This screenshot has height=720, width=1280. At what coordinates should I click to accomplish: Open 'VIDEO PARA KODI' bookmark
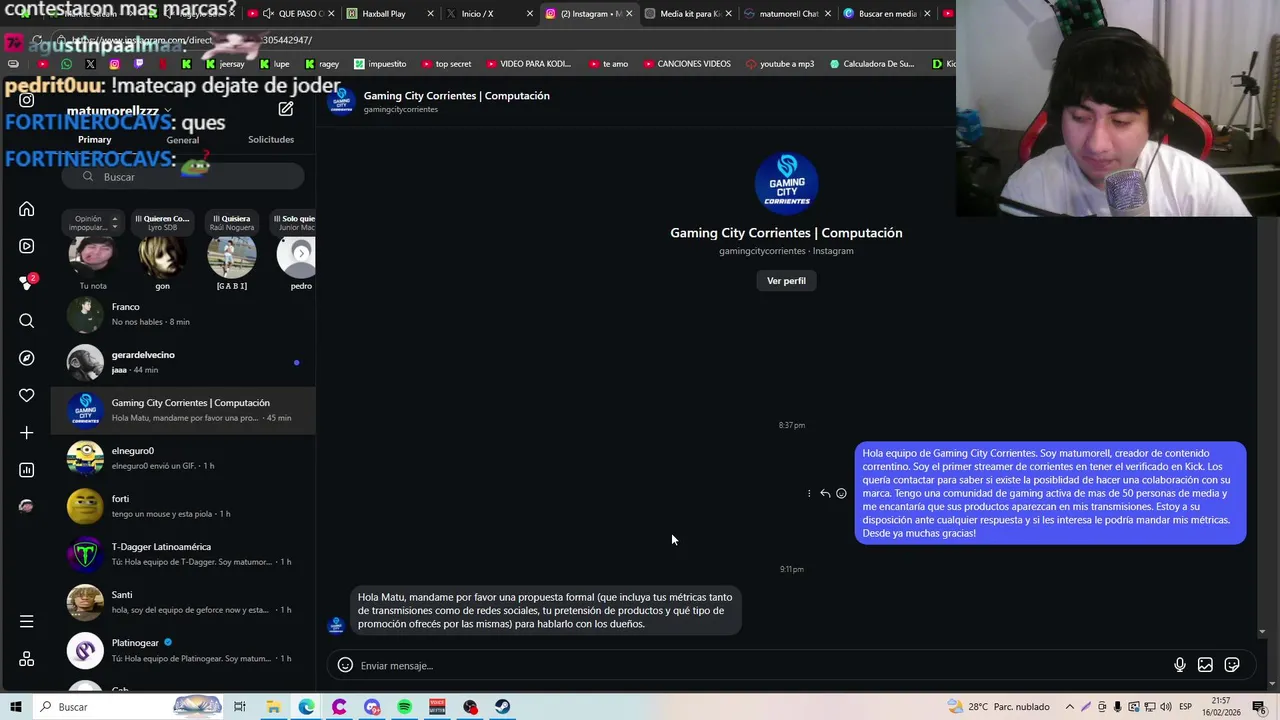pyautogui.click(x=529, y=64)
